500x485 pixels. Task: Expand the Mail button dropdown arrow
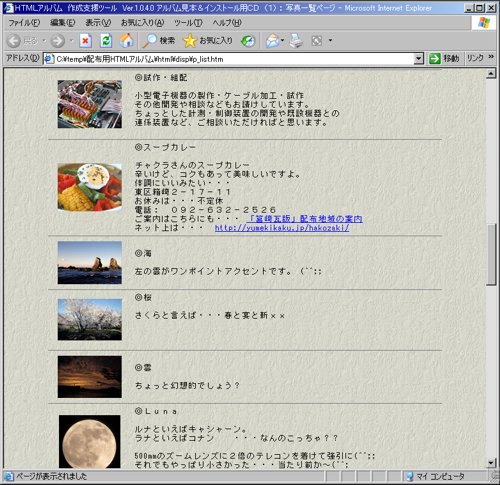tap(283, 40)
